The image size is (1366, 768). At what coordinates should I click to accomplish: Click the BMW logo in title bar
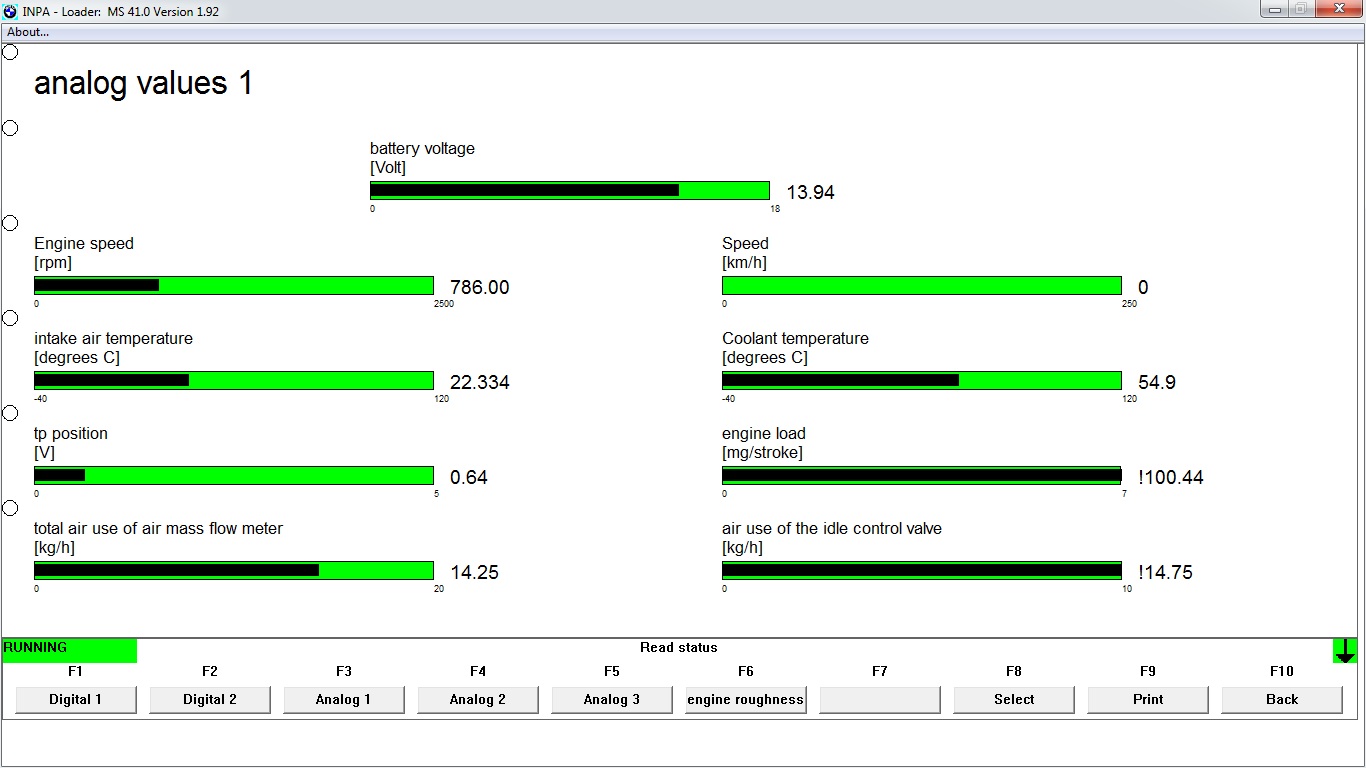point(10,11)
